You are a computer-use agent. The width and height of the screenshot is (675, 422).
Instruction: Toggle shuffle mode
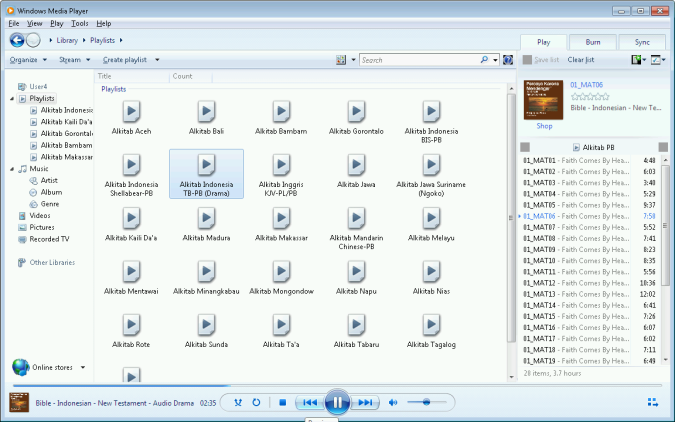(238, 403)
